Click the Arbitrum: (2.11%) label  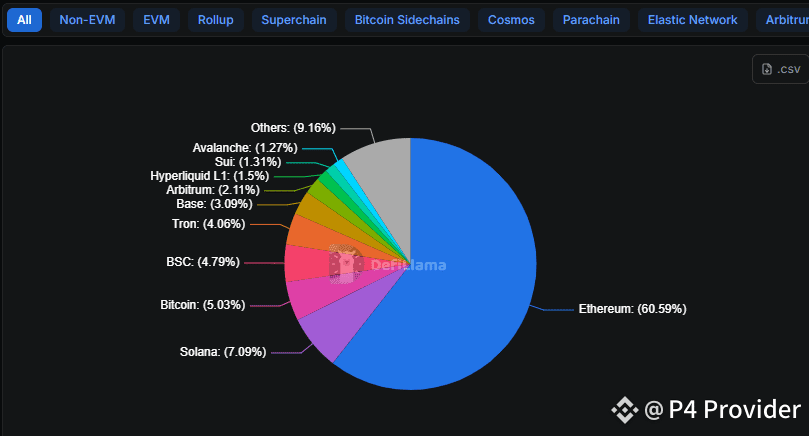point(213,190)
